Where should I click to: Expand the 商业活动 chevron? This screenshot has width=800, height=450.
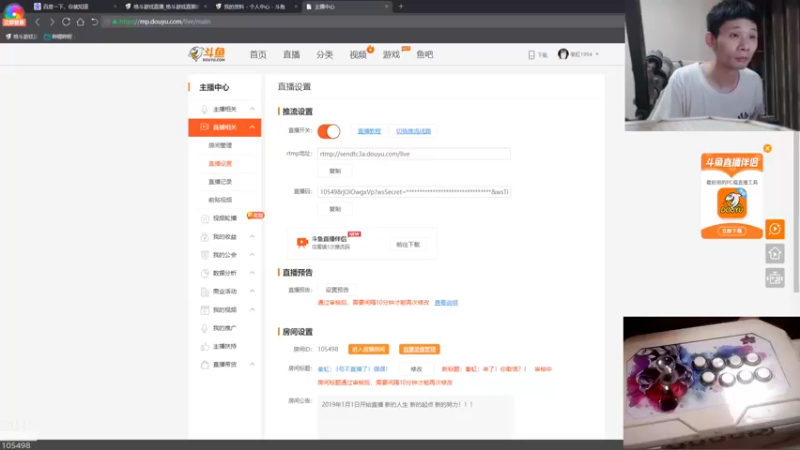(252, 291)
